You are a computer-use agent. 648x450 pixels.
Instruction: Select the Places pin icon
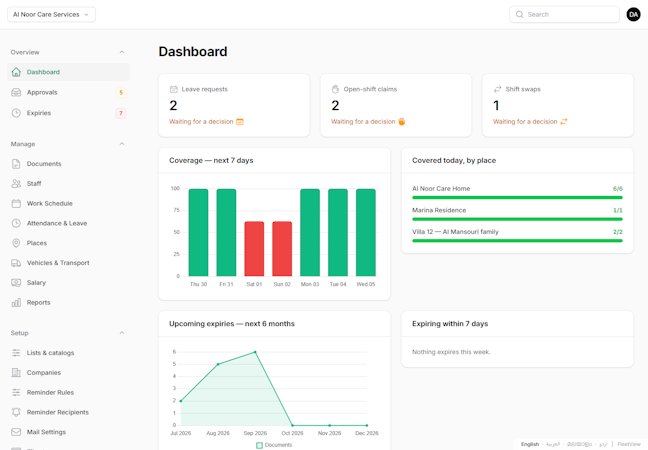coord(16,243)
